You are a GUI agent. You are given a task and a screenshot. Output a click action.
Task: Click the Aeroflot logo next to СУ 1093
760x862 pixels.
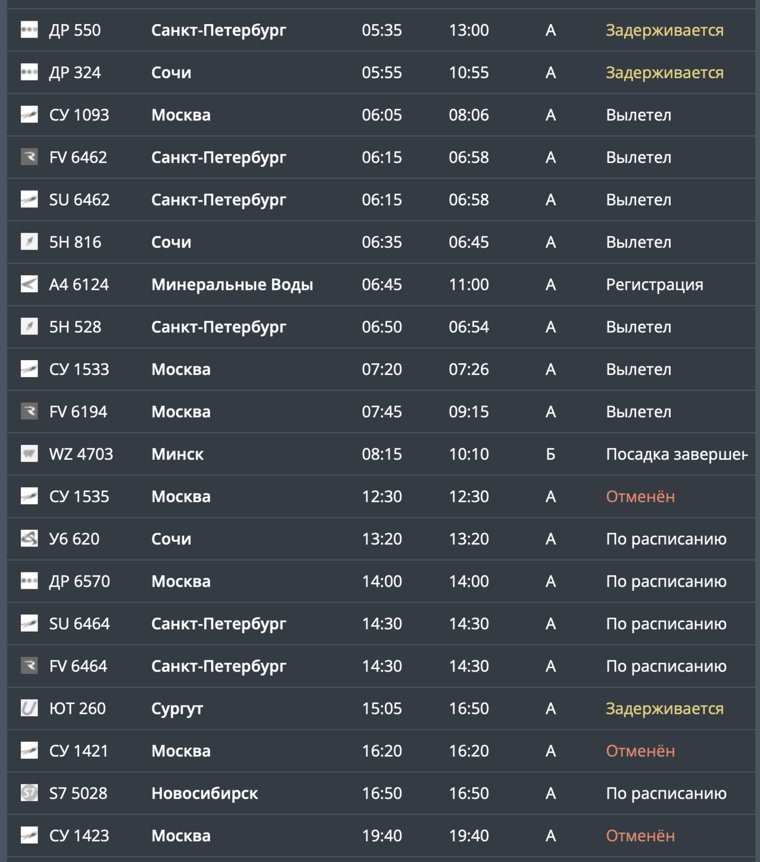tap(29, 115)
